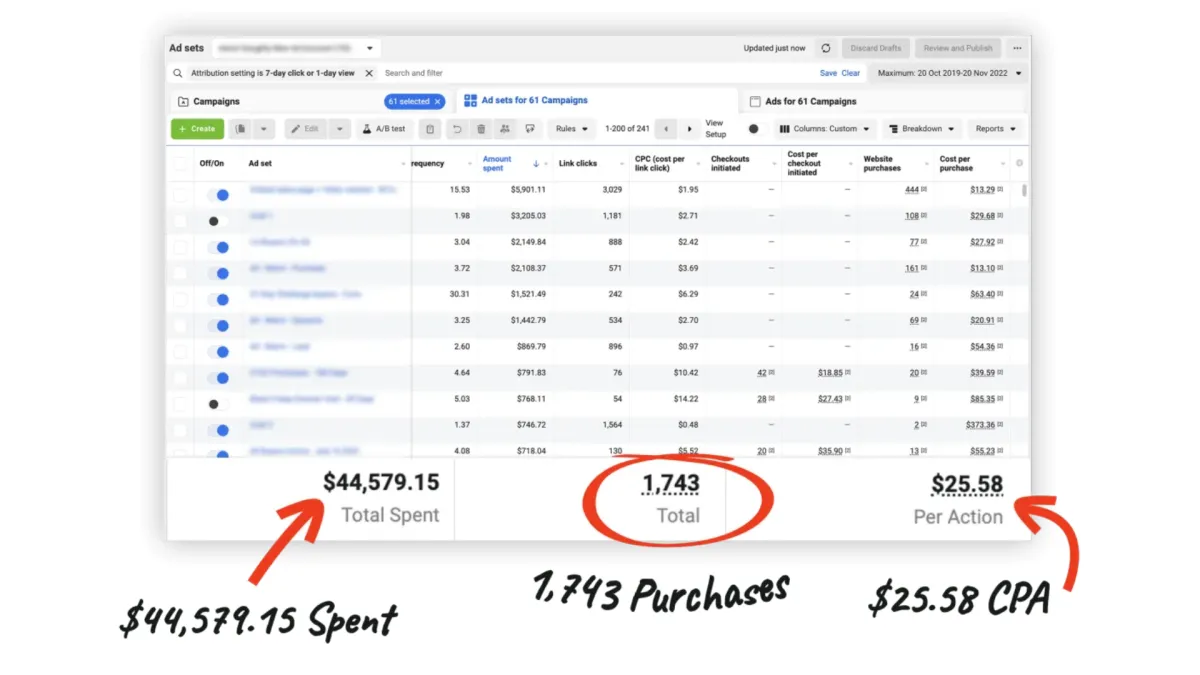Viewport: 1200px width, 675px height.
Task: Open the date range Maximum dropdown
Action: click(949, 73)
